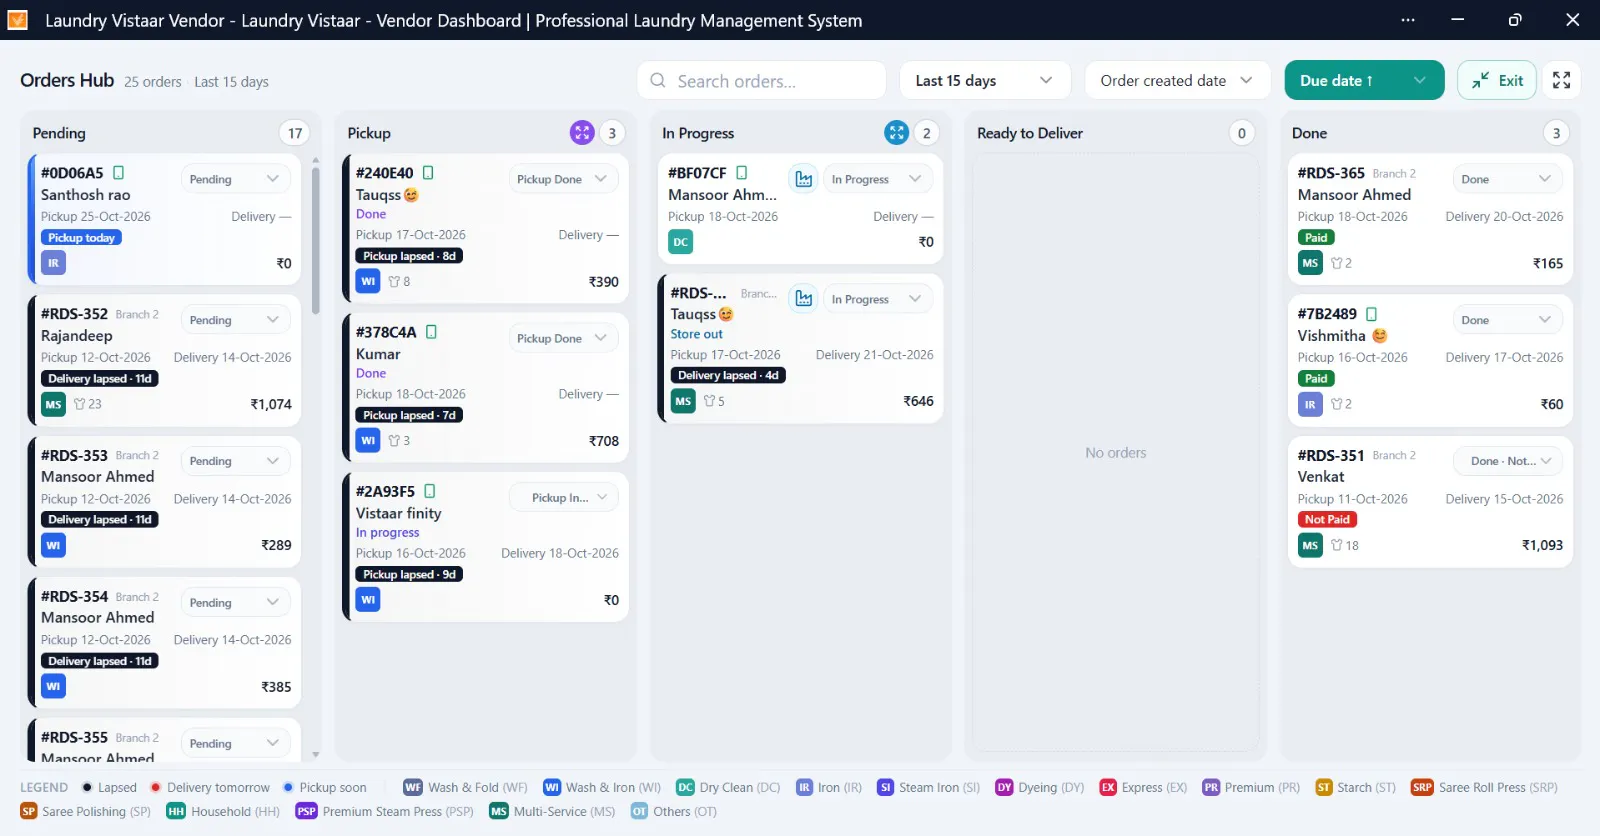Click the IR service badge on Santhosh rao card
Screen dimensions: 1600x836
point(53,263)
